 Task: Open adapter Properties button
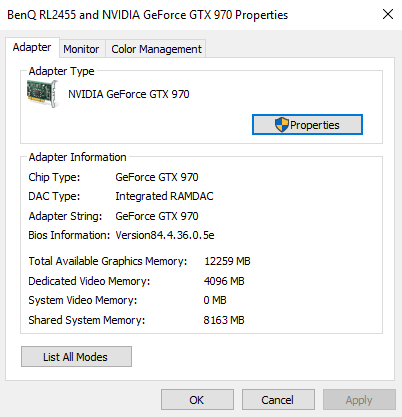307,125
